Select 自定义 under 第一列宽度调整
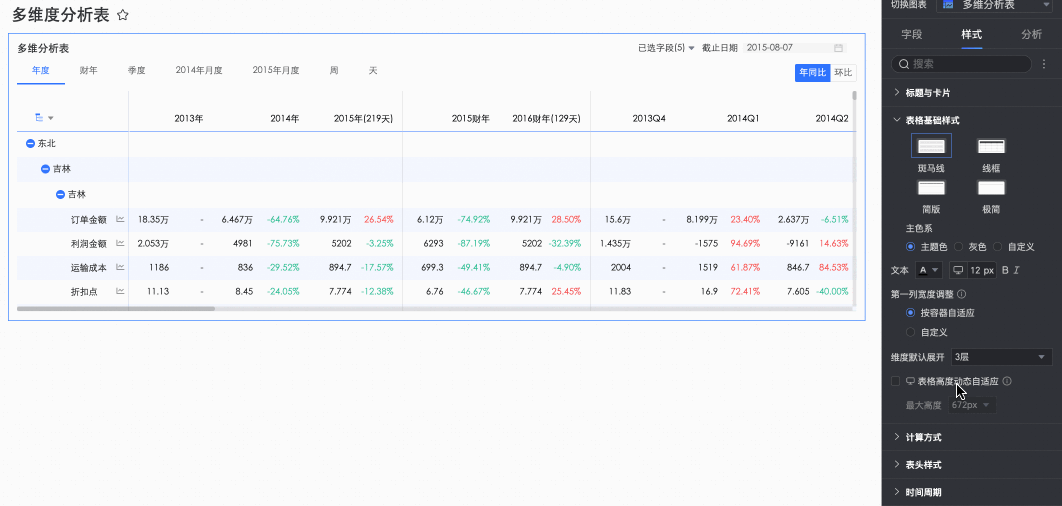1062x506 pixels. 910,332
